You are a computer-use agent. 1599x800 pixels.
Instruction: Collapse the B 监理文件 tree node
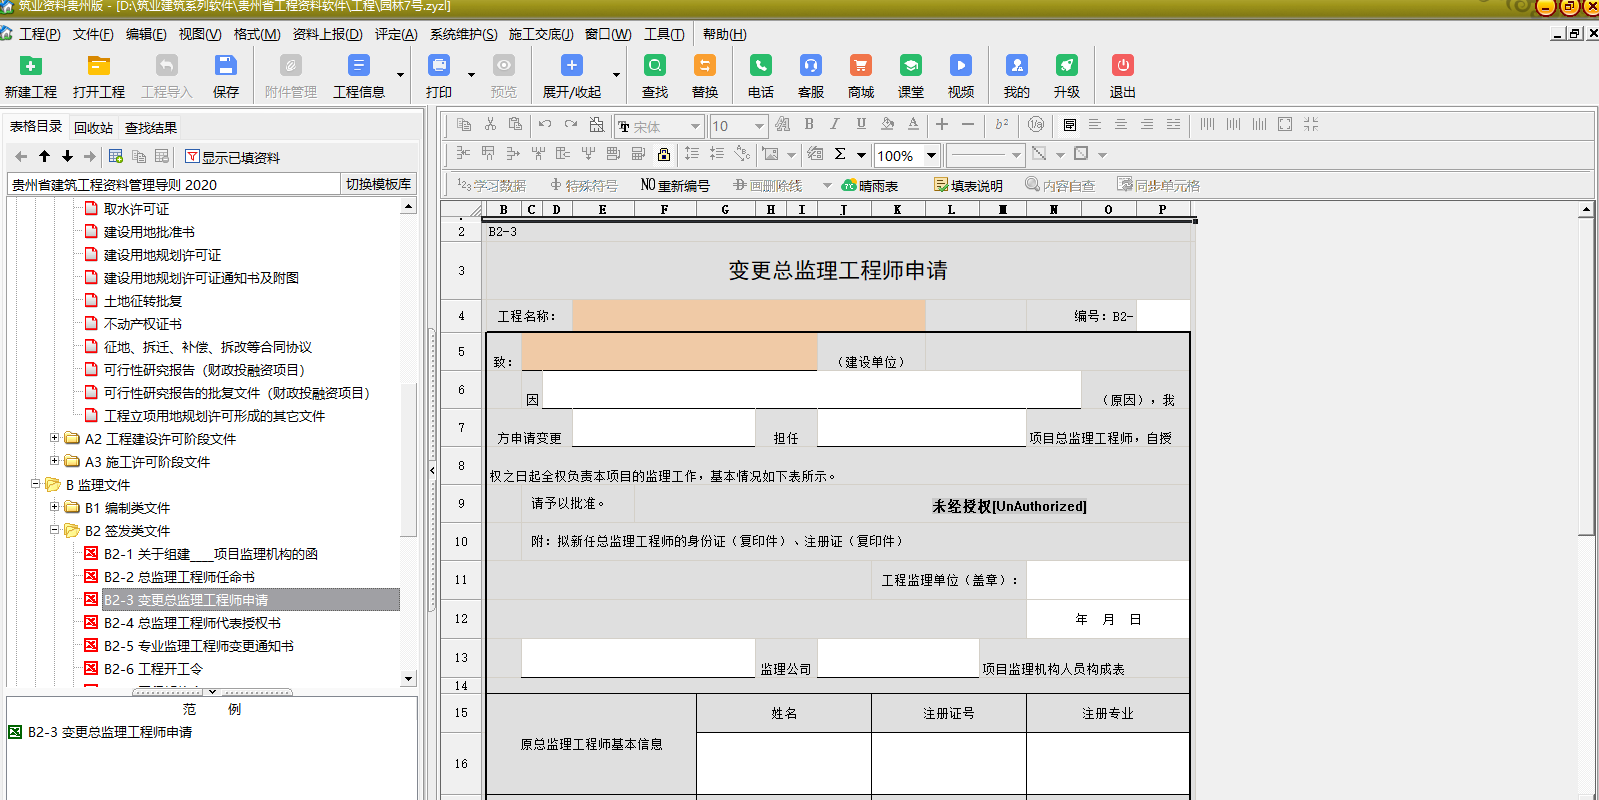[36, 484]
